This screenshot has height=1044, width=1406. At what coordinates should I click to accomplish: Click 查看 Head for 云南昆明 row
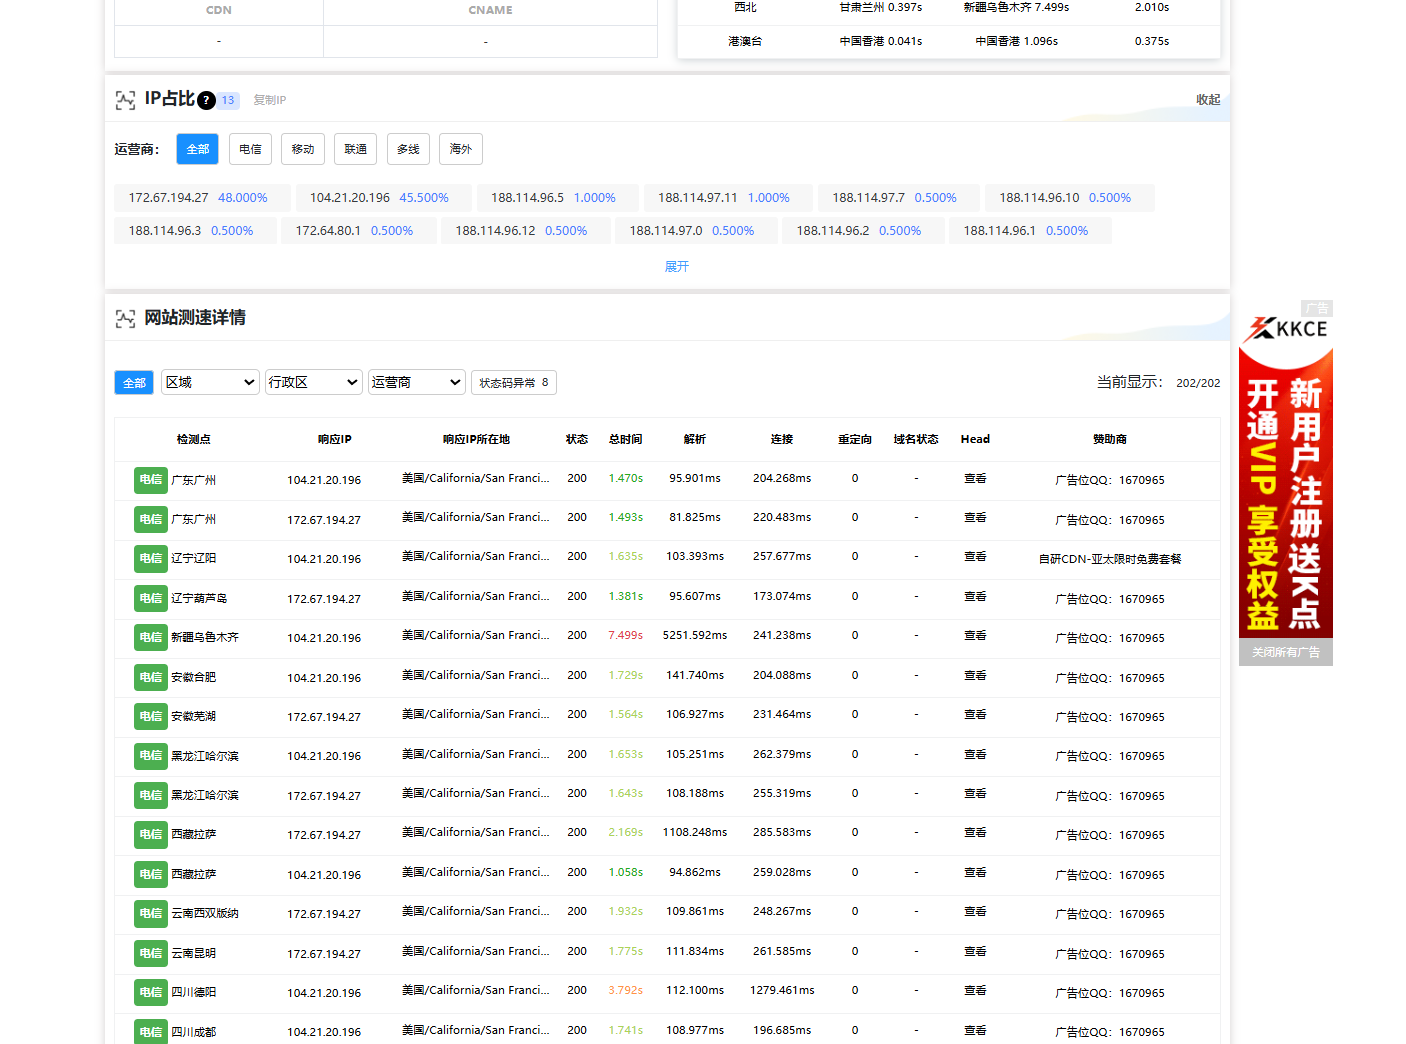coord(975,952)
